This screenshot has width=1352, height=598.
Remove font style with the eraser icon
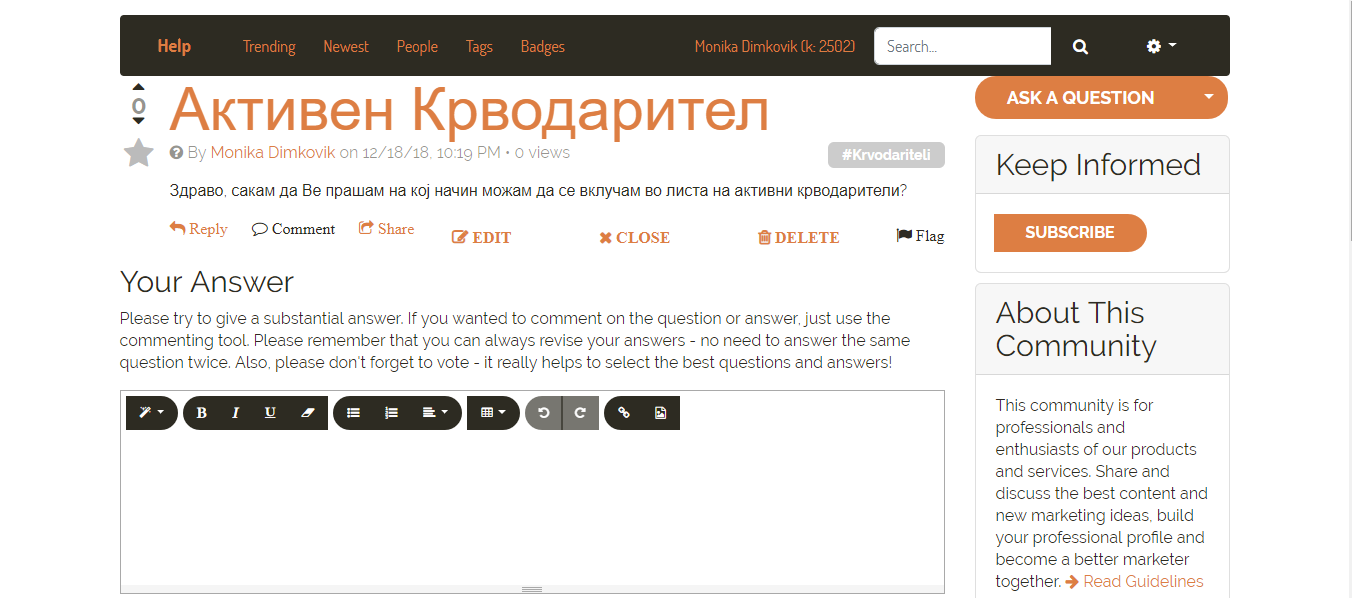308,413
